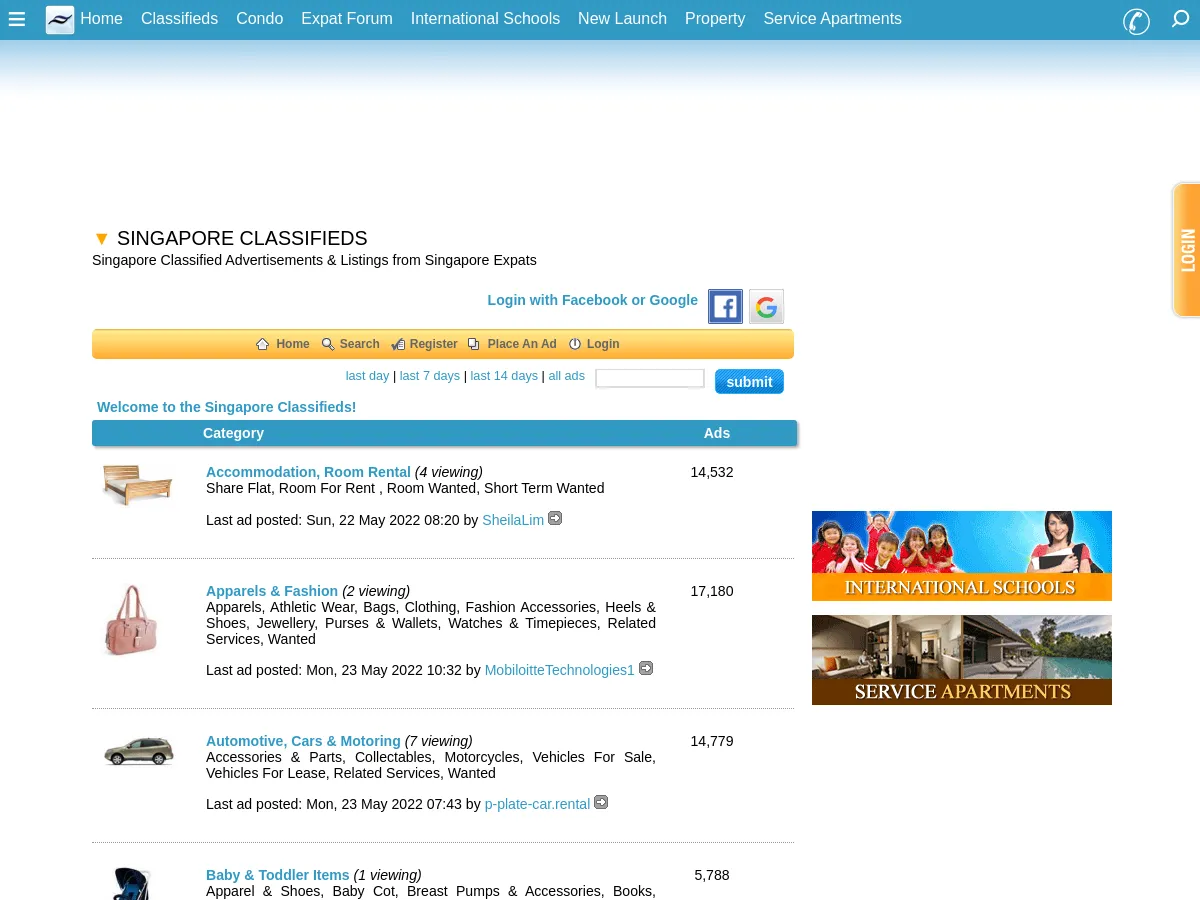Image resolution: width=1200 pixels, height=900 pixels.
Task: Open the Accommodation, Room Rental category
Action: pyautogui.click(x=308, y=472)
